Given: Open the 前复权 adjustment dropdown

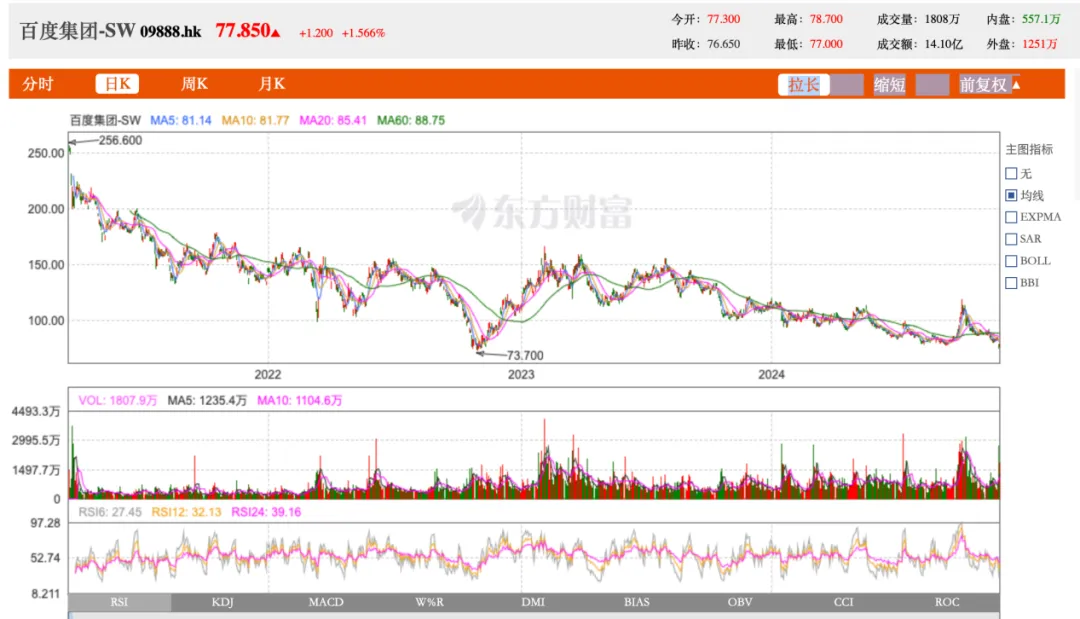Looking at the screenshot, I should pos(990,85).
